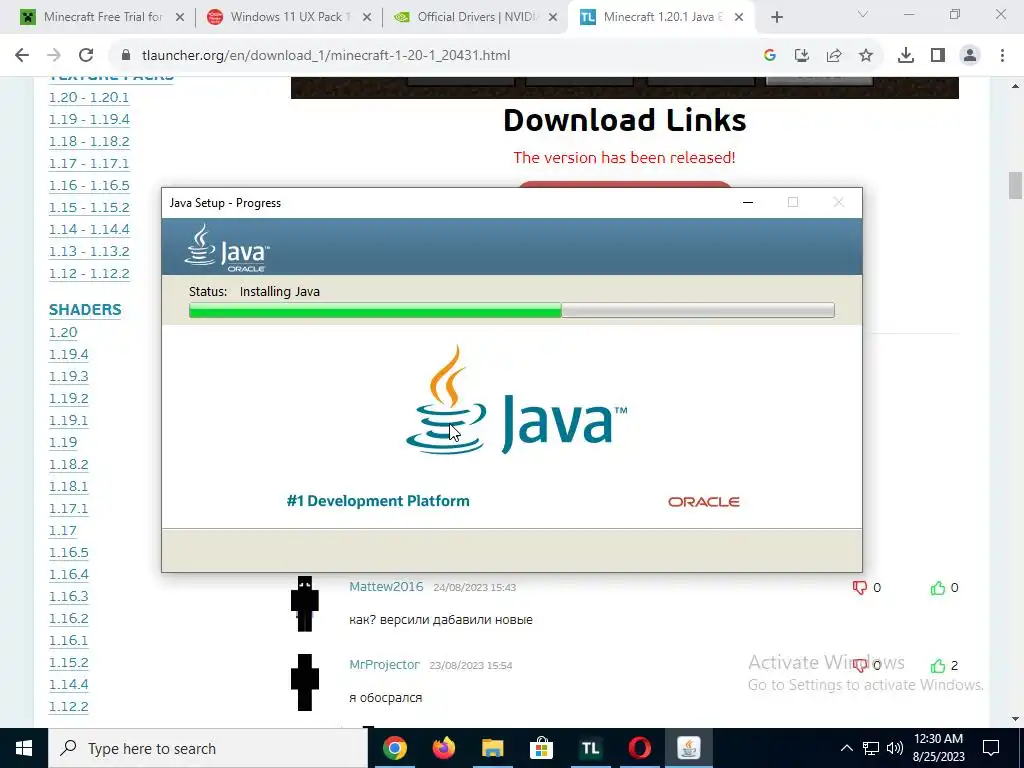
Task: Launch Opera from the taskbar
Action: pos(639,748)
